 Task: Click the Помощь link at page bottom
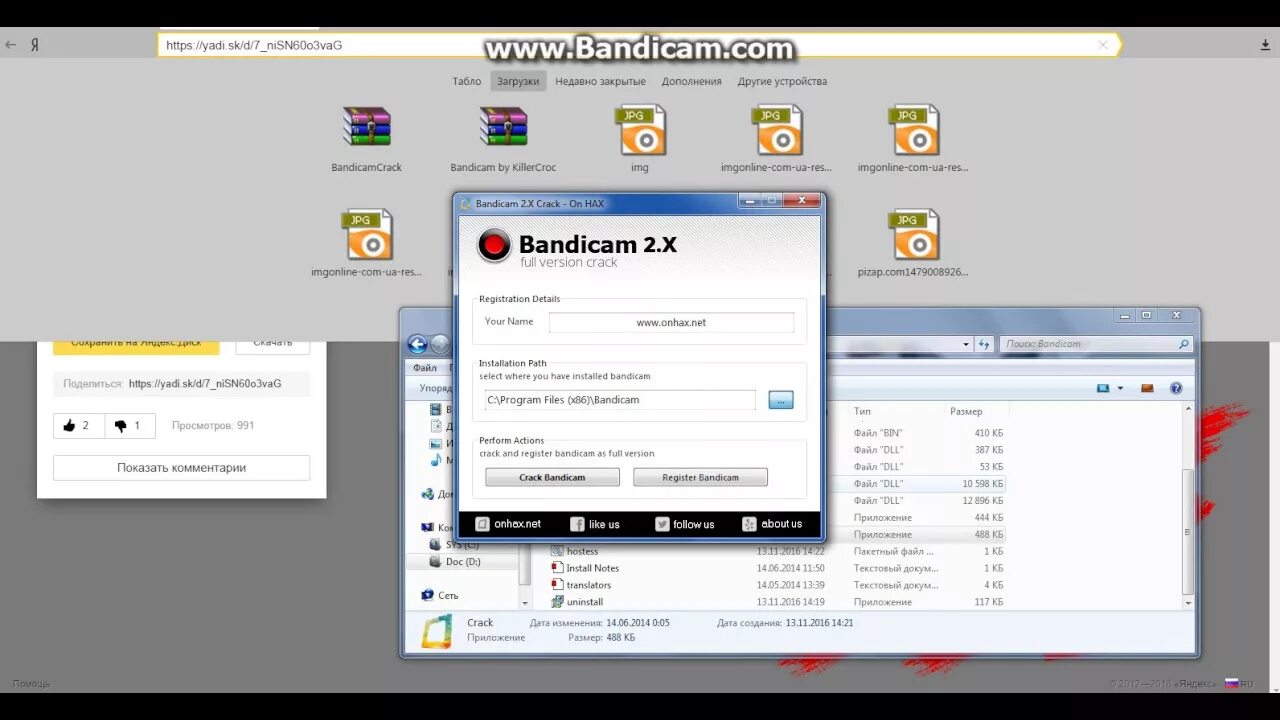click(31, 684)
